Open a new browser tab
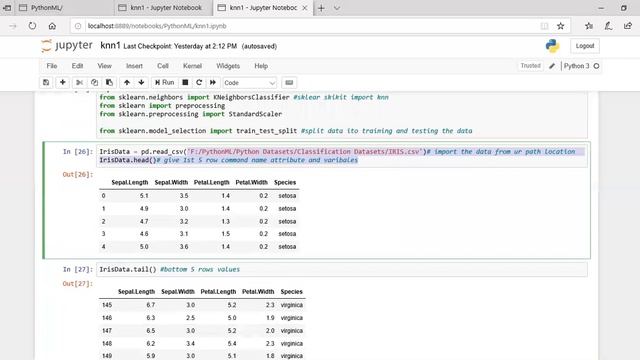 tap(321, 8)
